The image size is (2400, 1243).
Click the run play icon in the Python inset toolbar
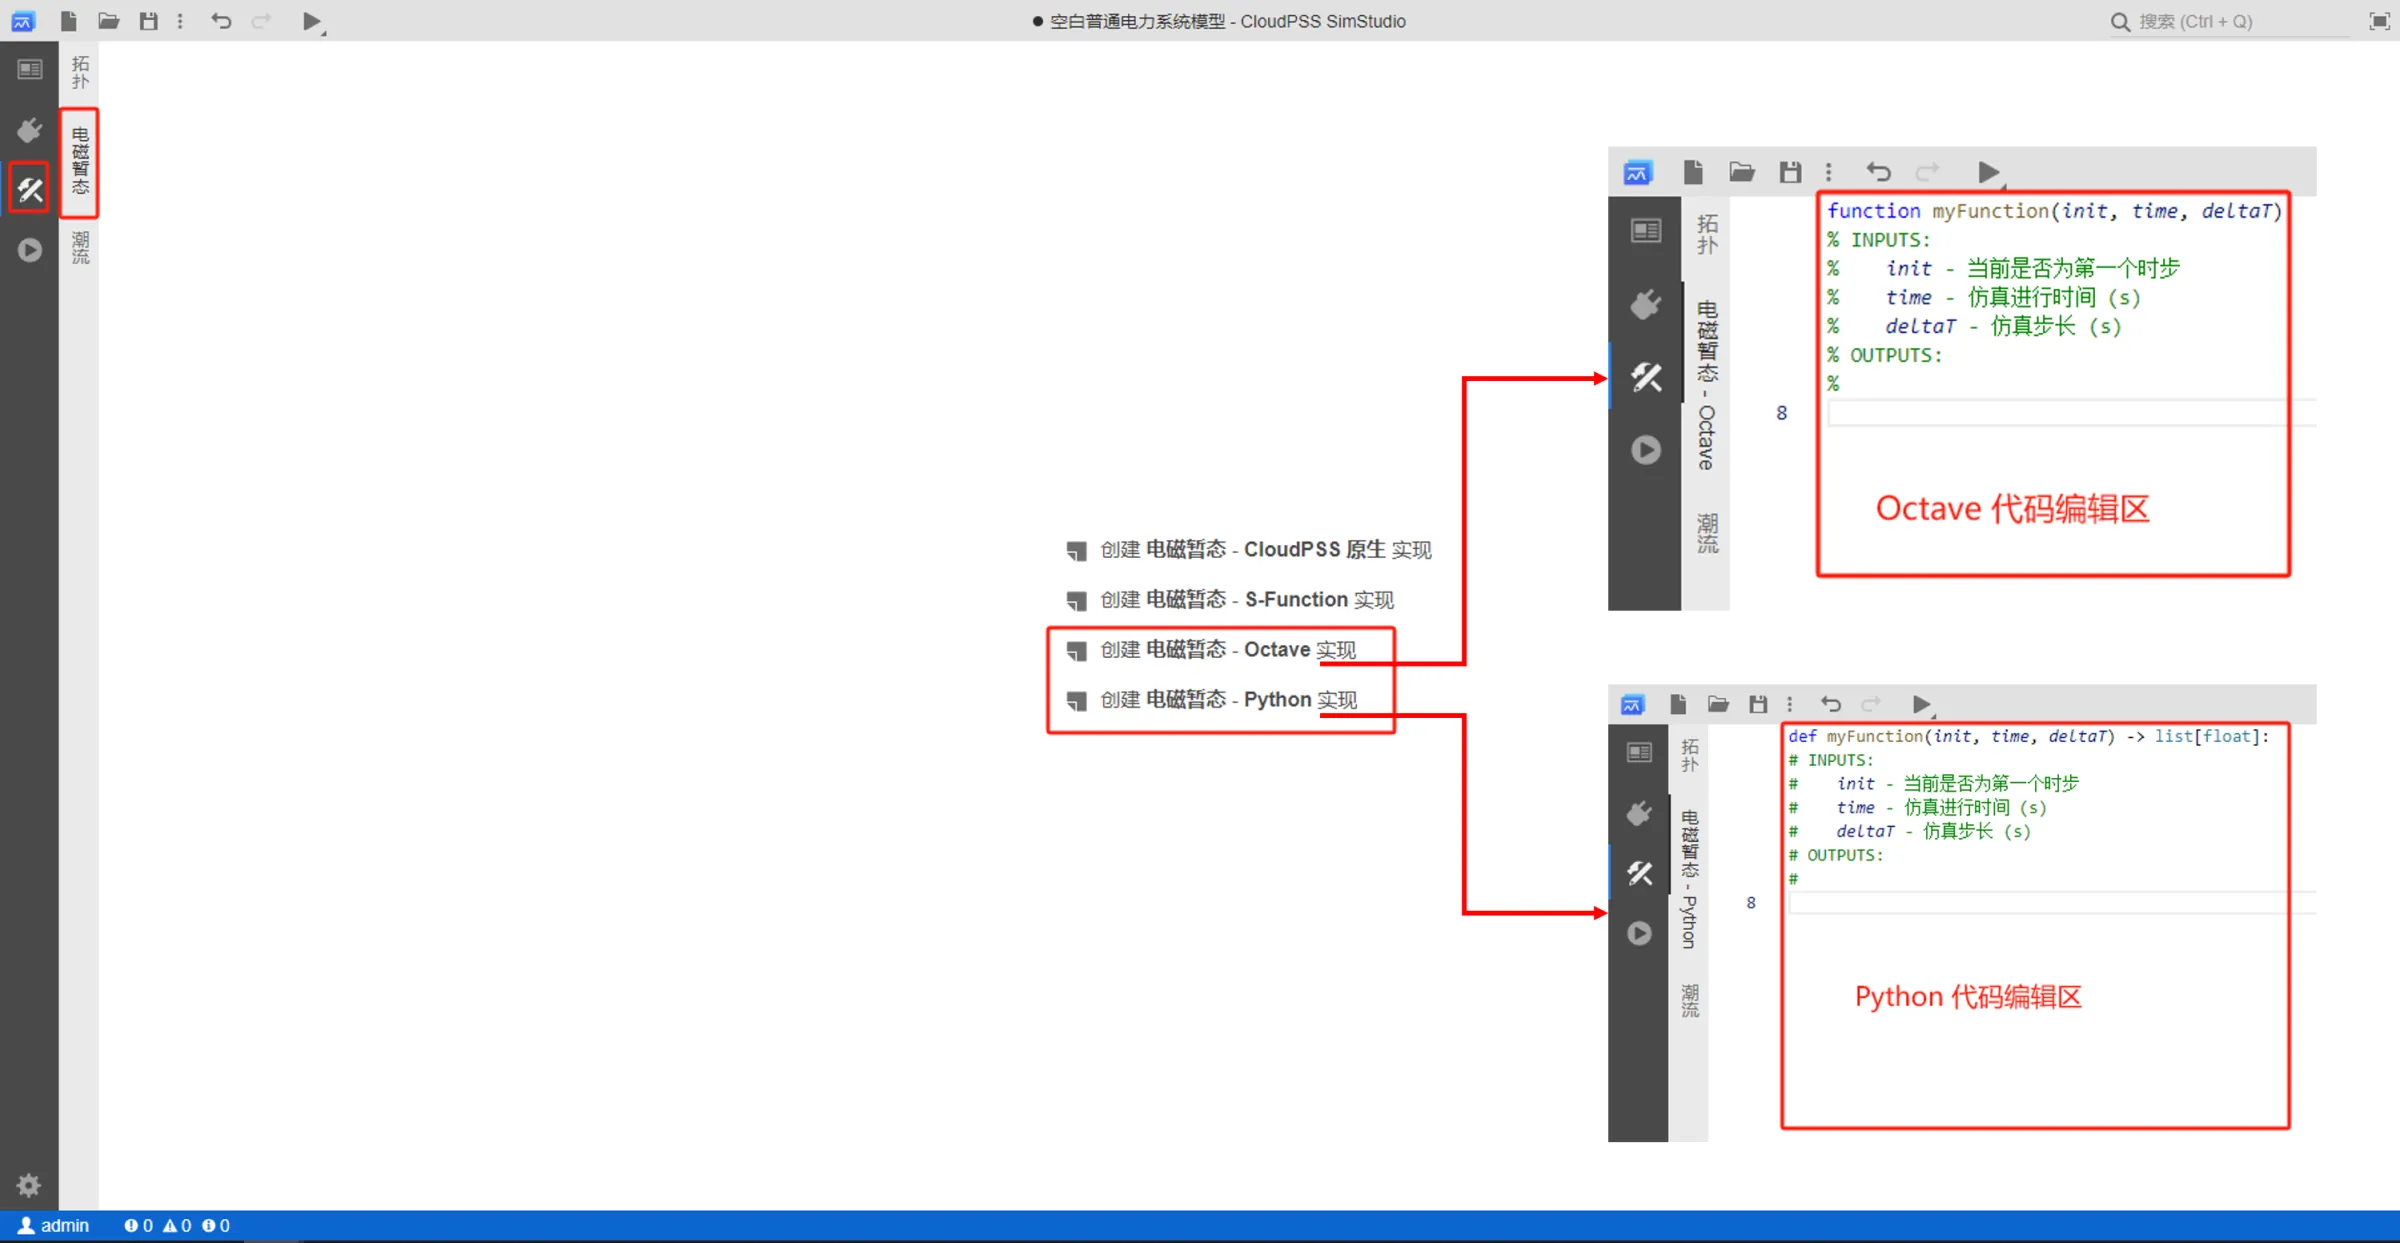point(1922,705)
